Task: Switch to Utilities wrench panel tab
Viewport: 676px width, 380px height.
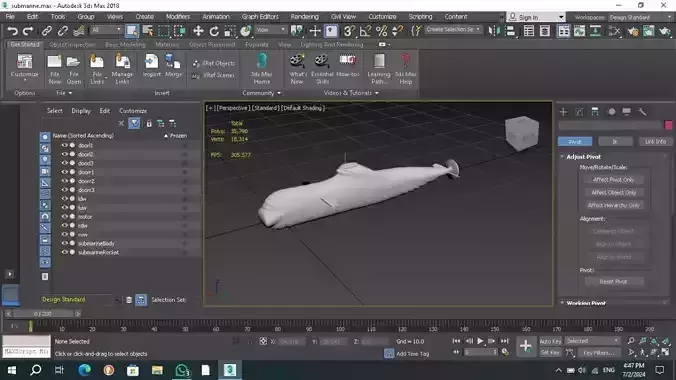Action: coord(642,112)
